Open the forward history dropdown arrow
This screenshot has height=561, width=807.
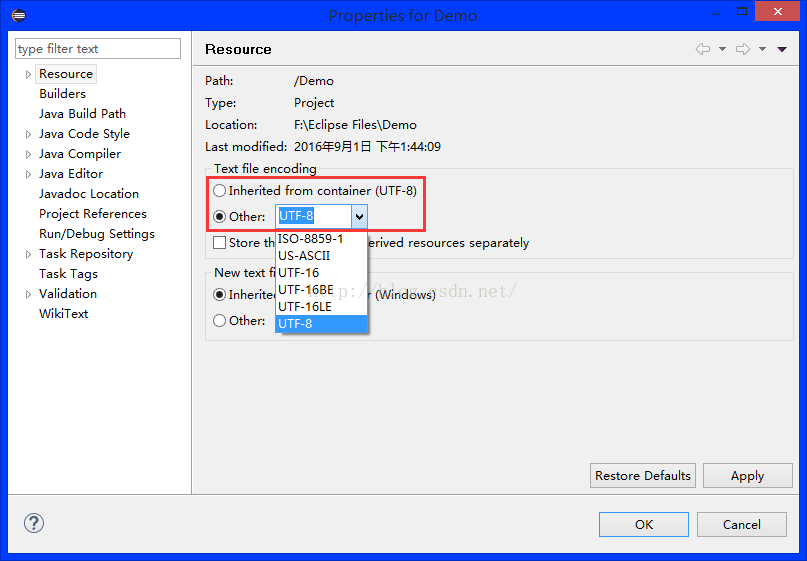[x=763, y=49]
